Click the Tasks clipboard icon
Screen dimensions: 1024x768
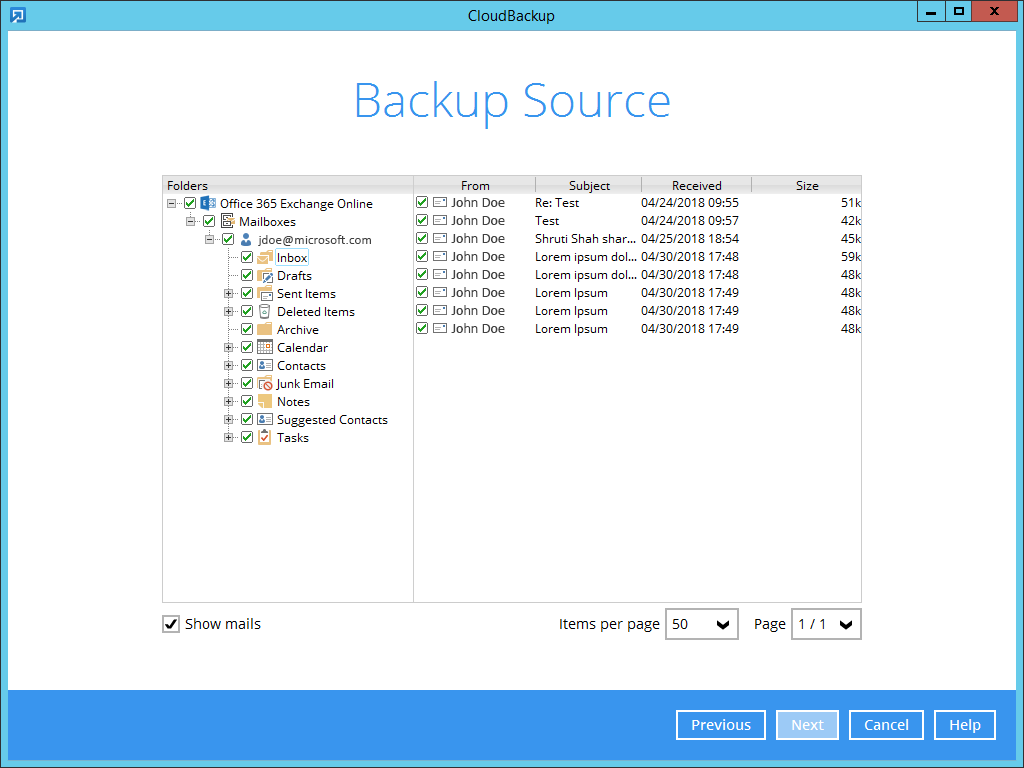[x=265, y=438]
